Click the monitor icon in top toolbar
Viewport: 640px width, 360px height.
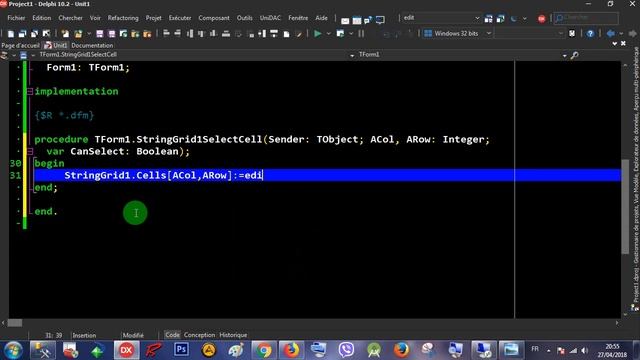pyautogui.click(x=380, y=20)
